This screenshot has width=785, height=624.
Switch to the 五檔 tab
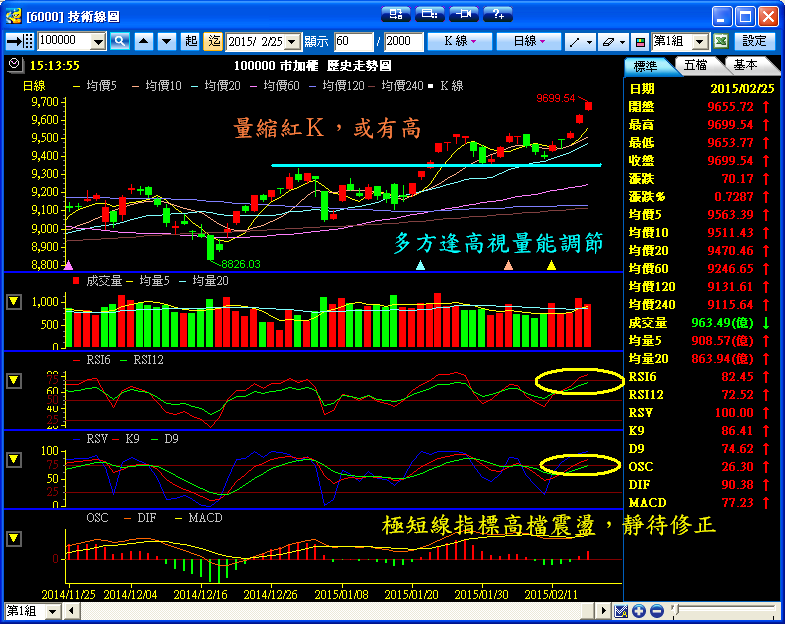tap(696, 65)
